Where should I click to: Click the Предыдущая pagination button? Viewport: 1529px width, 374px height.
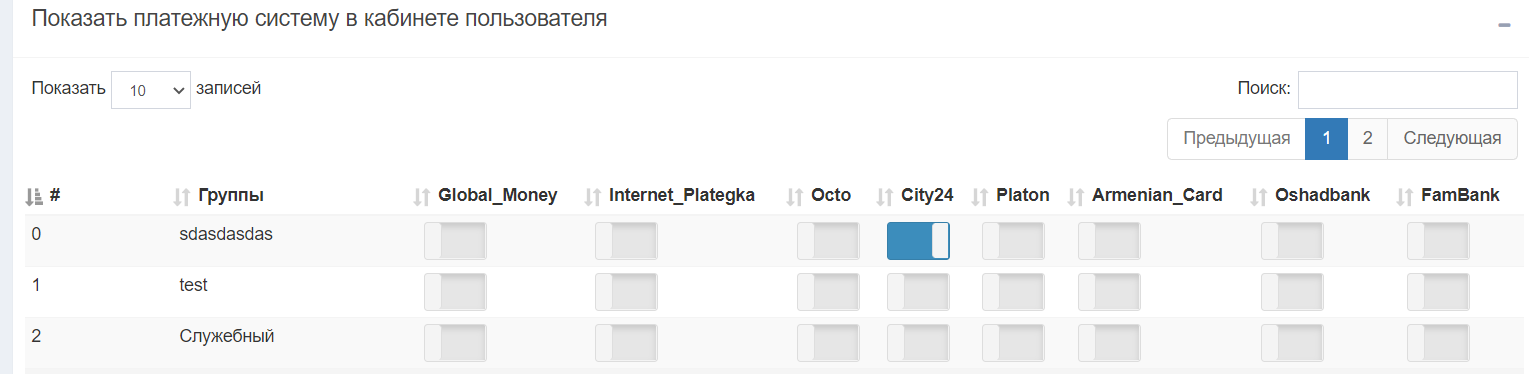coord(1236,139)
